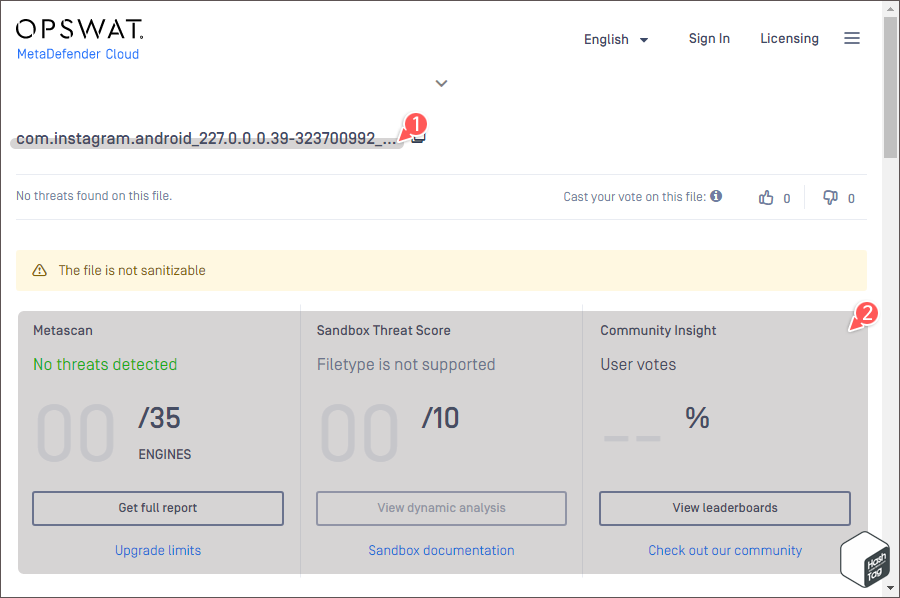Click the scrollbar down arrow
Image resolution: width=900 pixels, height=598 pixels.
pyautogui.click(x=891, y=588)
